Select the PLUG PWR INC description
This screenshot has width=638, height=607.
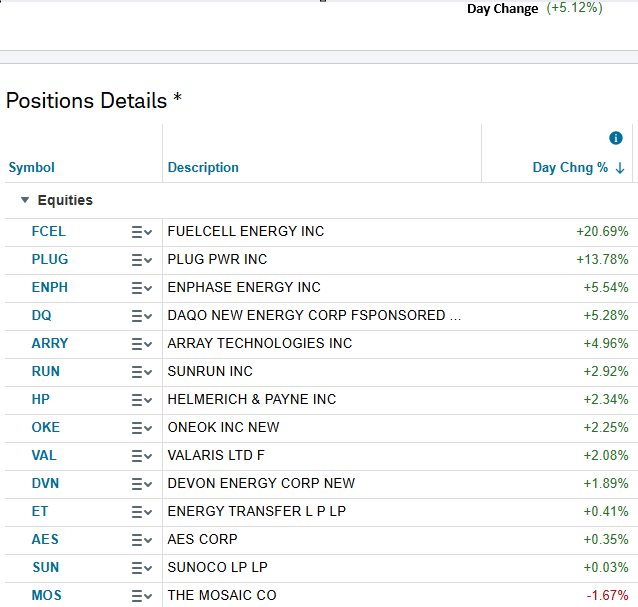point(217,259)
